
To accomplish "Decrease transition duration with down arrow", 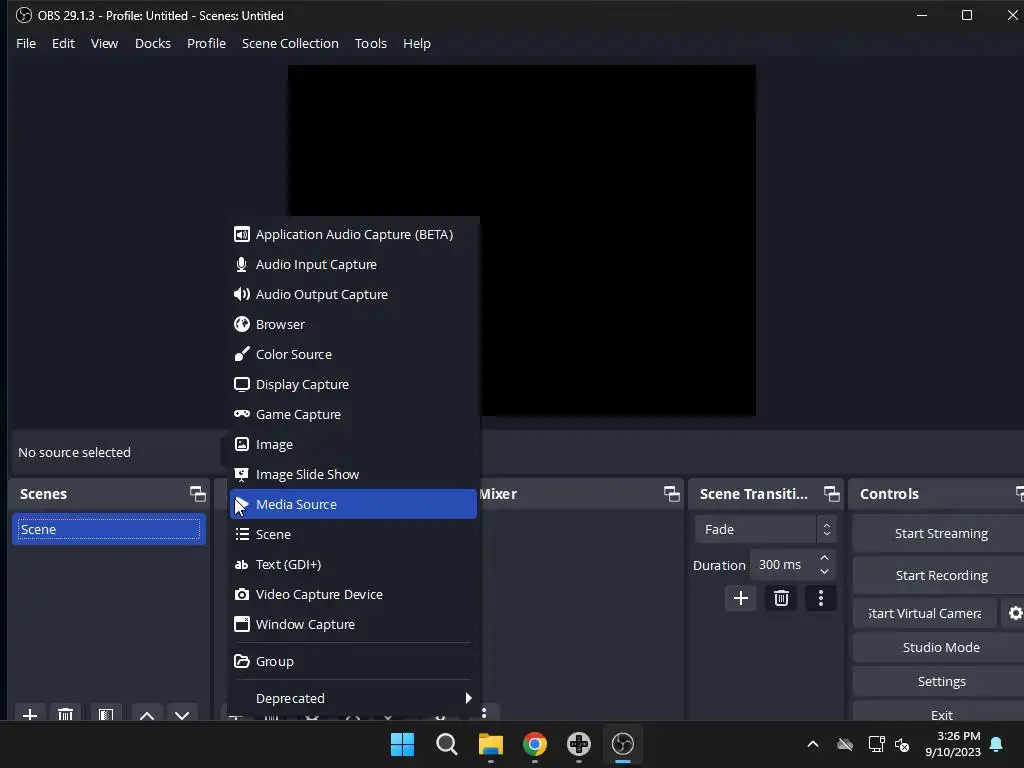I will 824,572.
